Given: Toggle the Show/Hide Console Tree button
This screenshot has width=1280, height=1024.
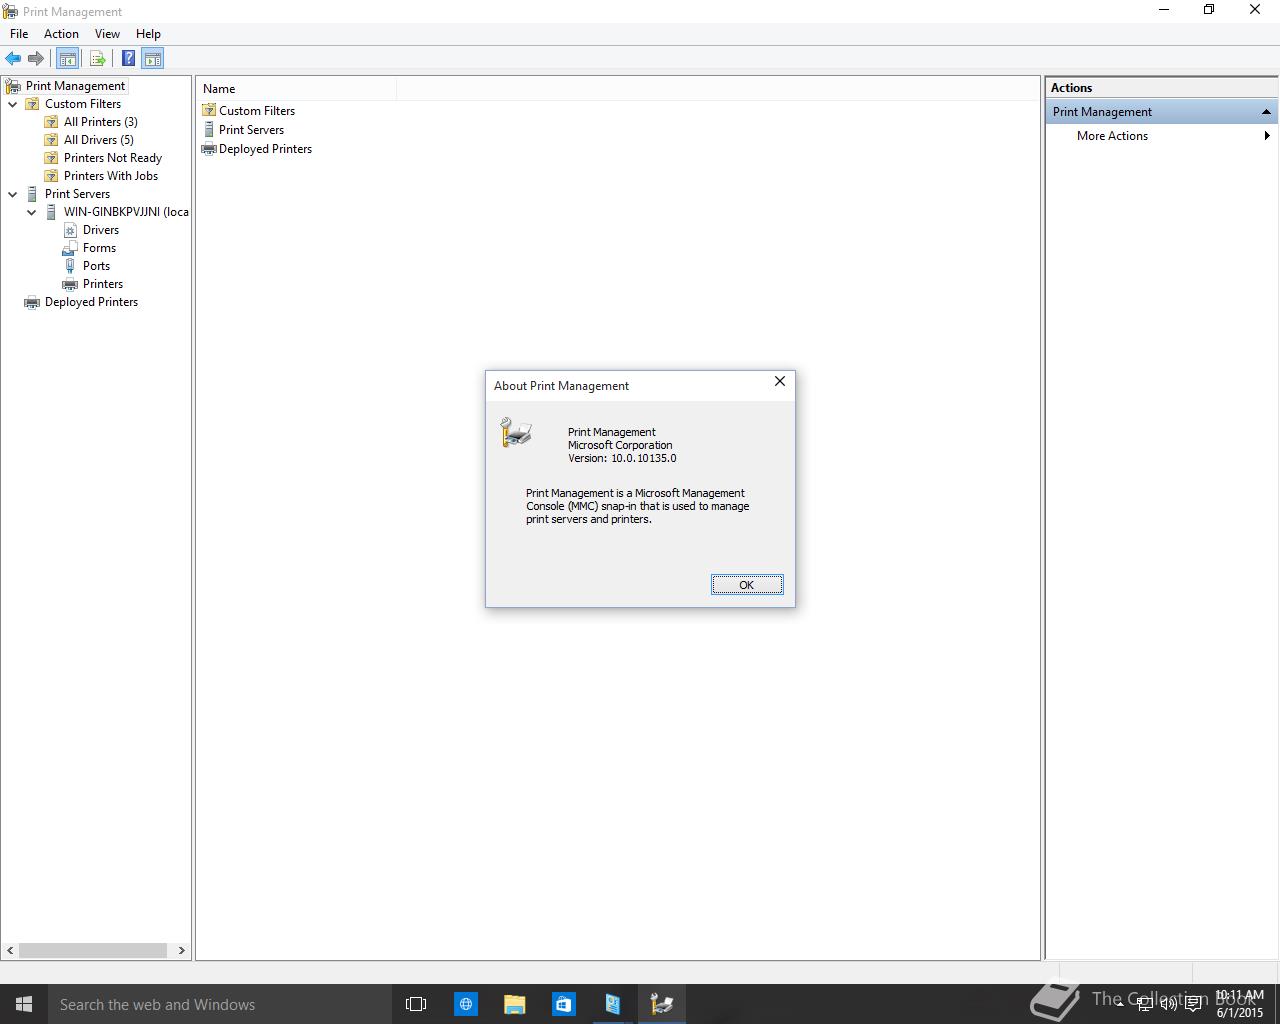Looking at the screenshot, I should click(67, 58).
